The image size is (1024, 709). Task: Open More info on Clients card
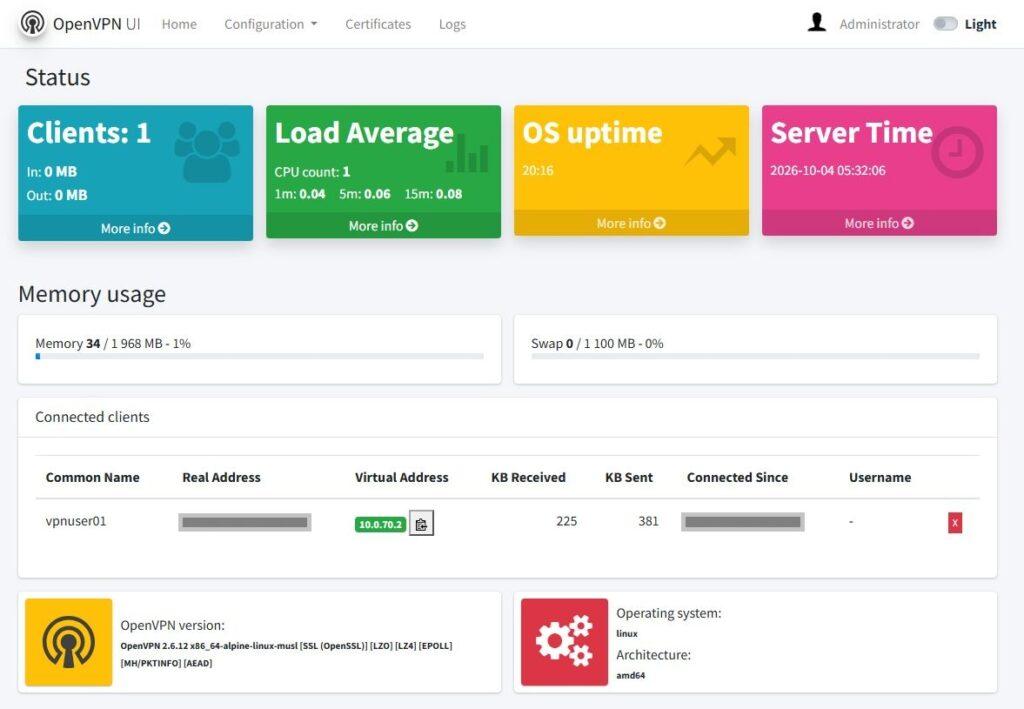point(135,228)
